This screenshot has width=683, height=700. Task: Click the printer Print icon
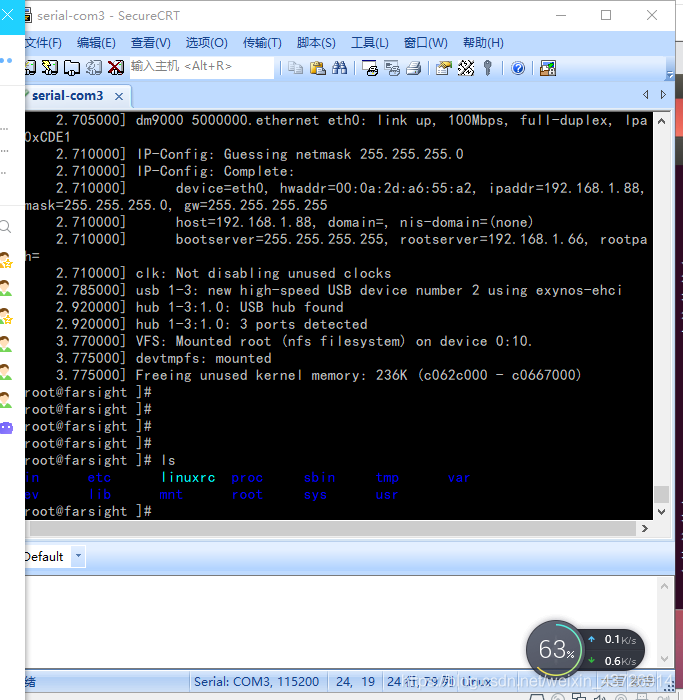414,68
